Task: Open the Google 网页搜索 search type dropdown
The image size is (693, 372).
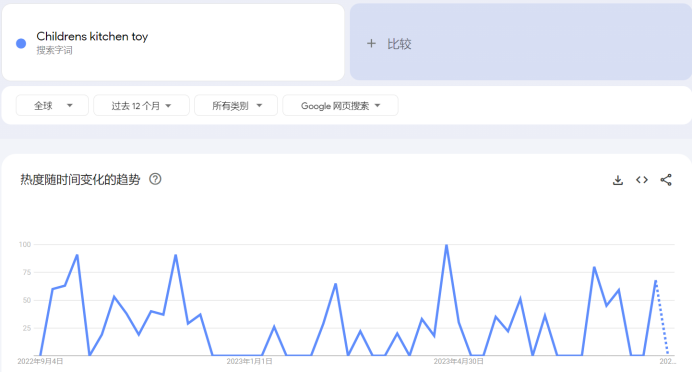Action: click(340, 106)
